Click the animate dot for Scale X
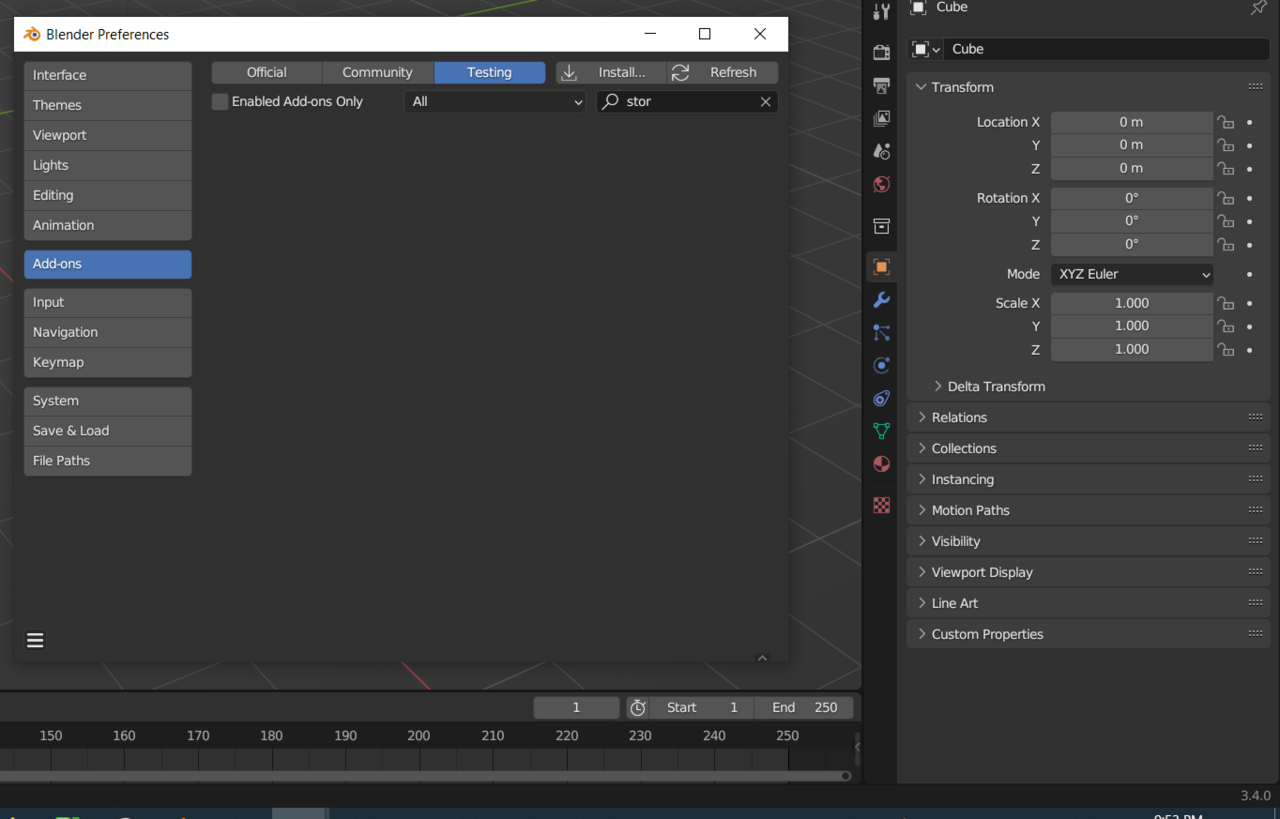This screenshot has width=1280, height=819. click(x=1250, y=303)
